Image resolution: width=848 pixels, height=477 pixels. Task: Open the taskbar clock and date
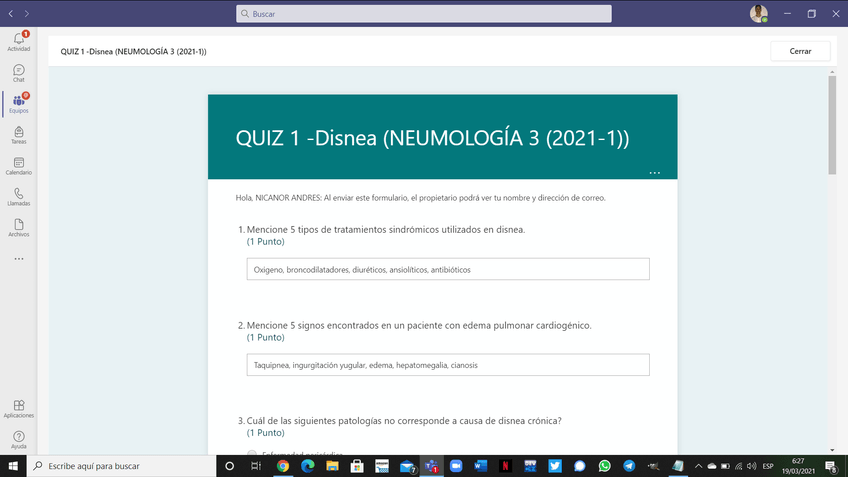(798, 466)
